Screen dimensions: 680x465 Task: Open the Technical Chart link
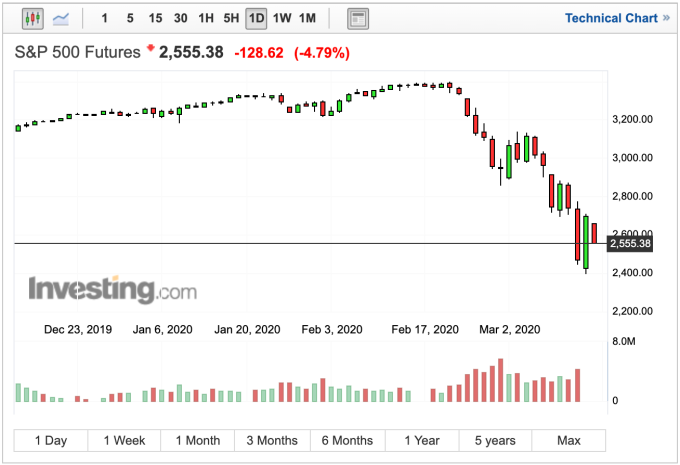point(617,18)
